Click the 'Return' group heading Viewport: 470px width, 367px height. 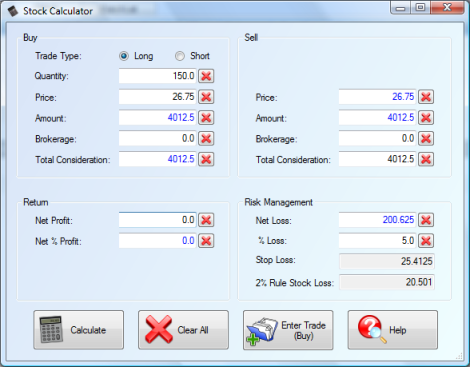[x=36, y=202]
